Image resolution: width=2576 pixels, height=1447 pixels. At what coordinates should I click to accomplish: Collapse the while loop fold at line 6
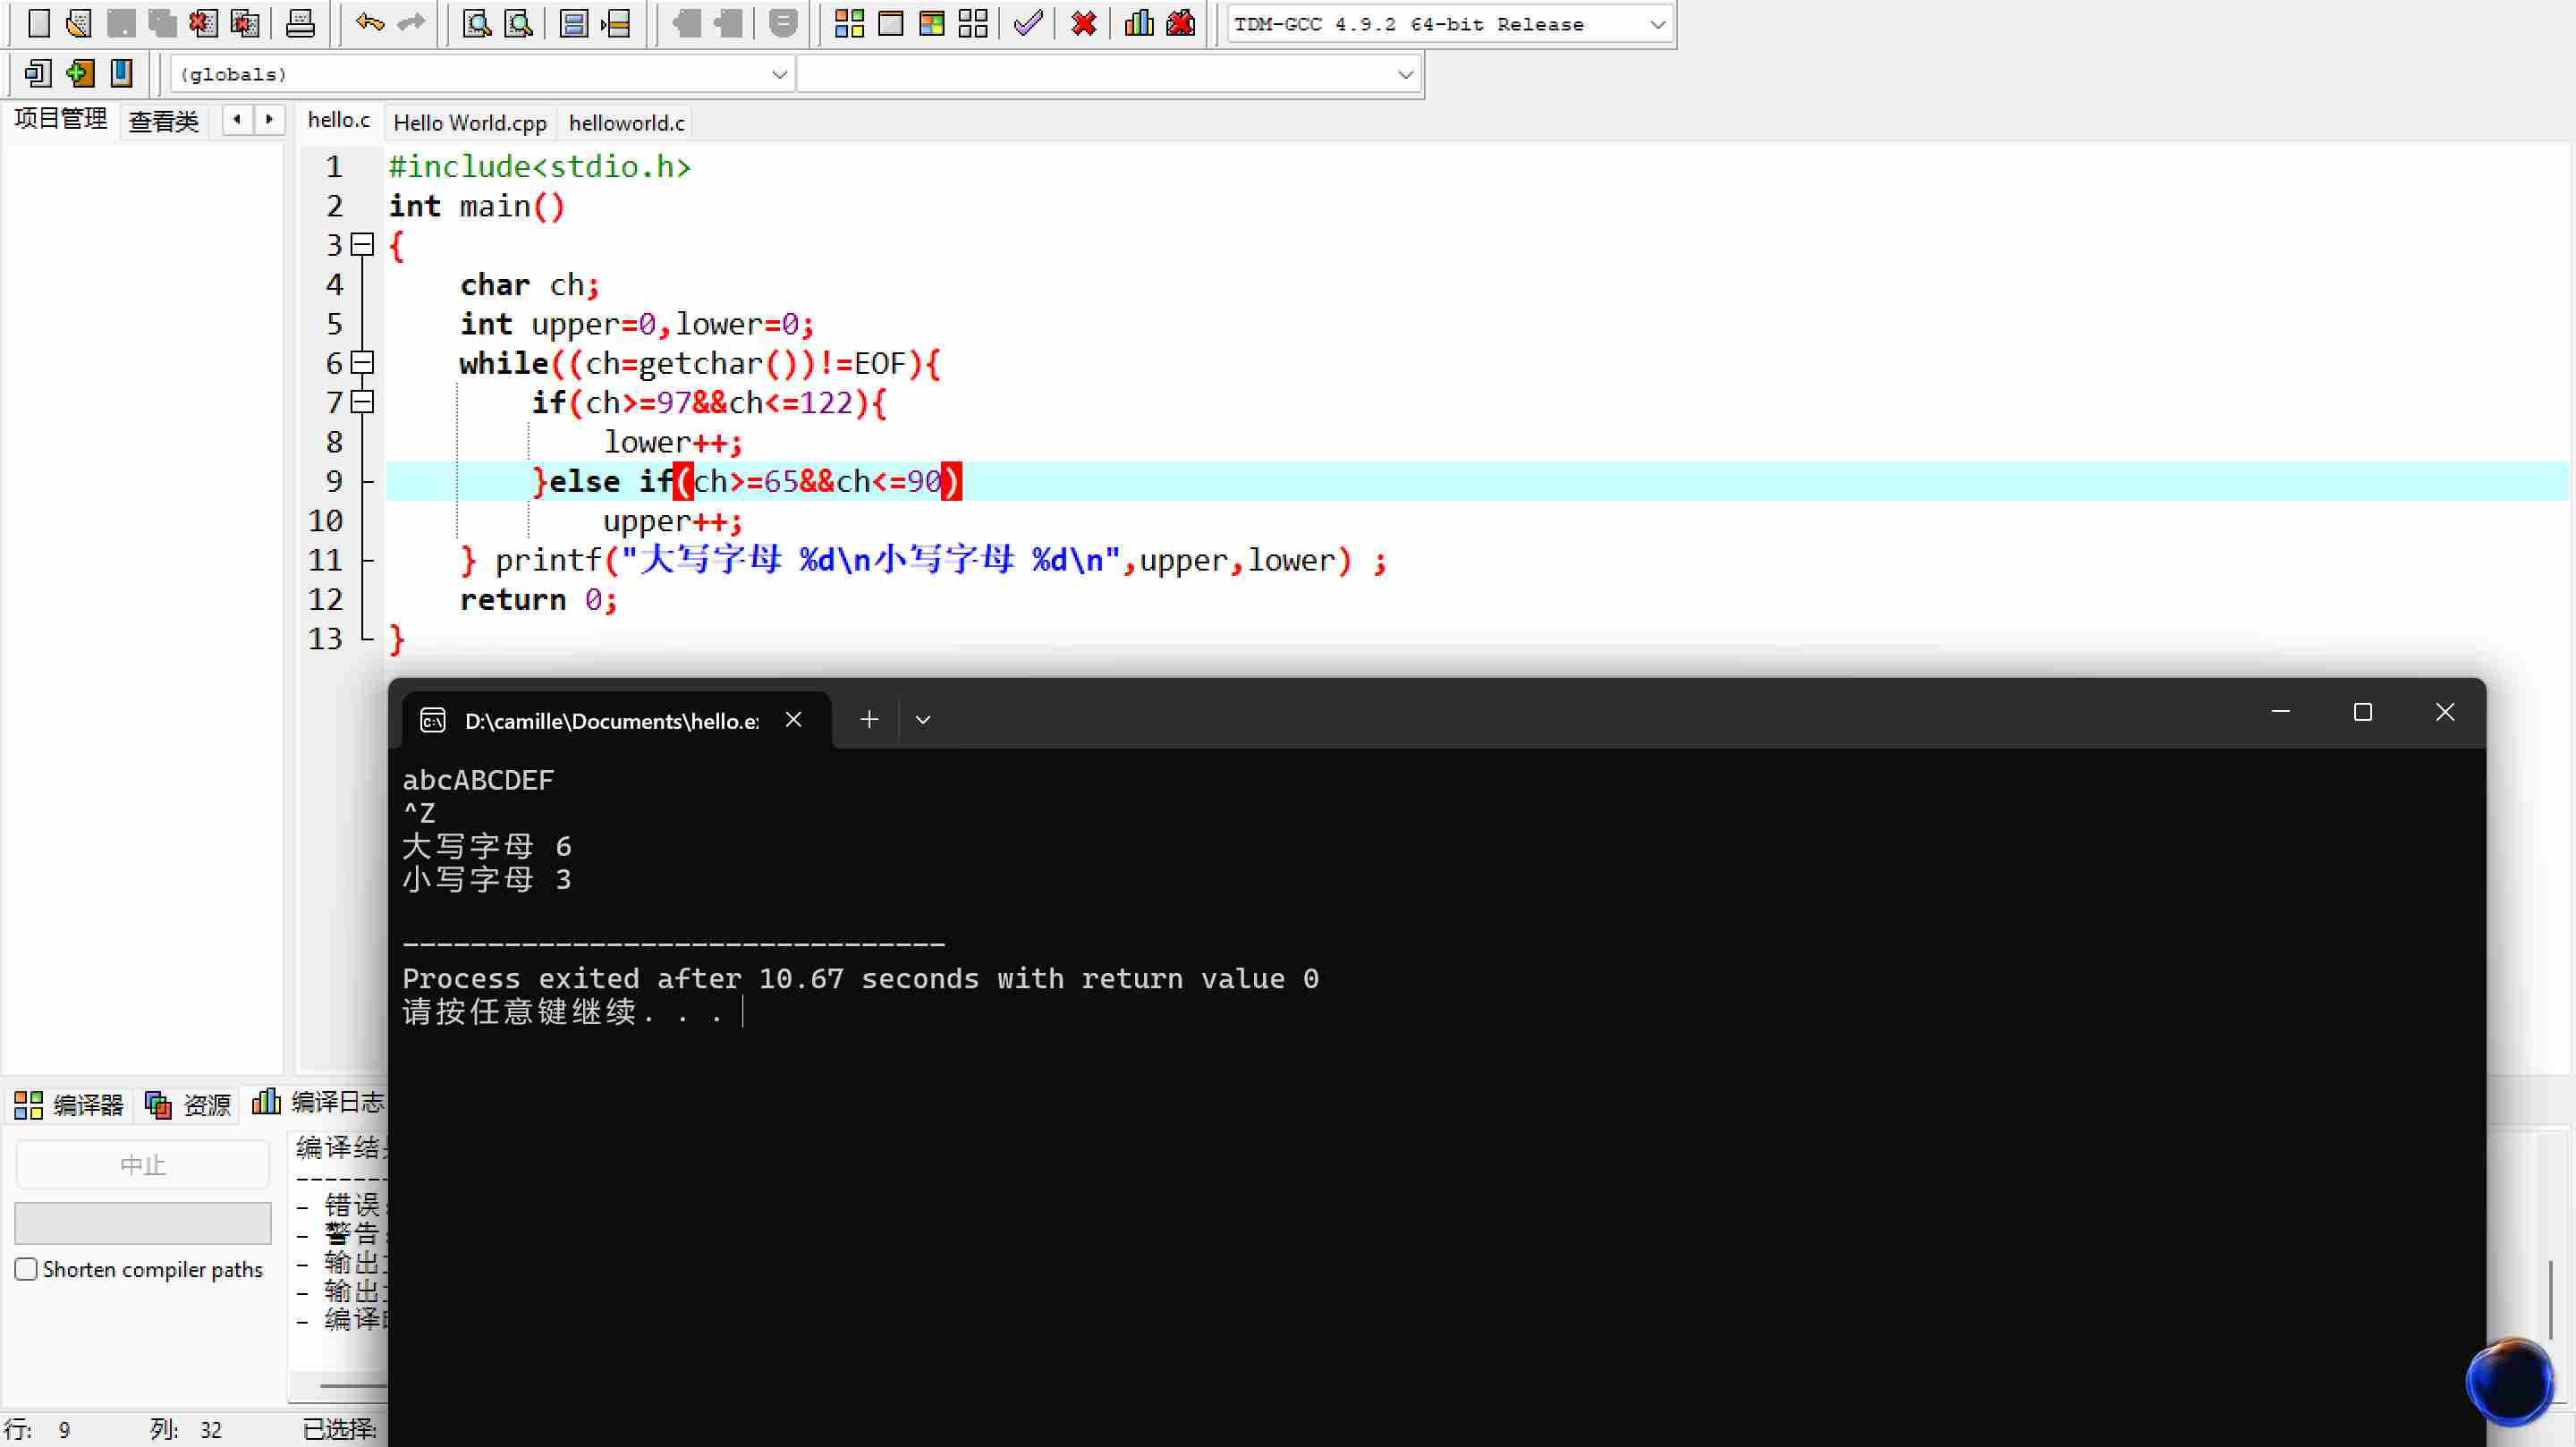click(363, 362)
